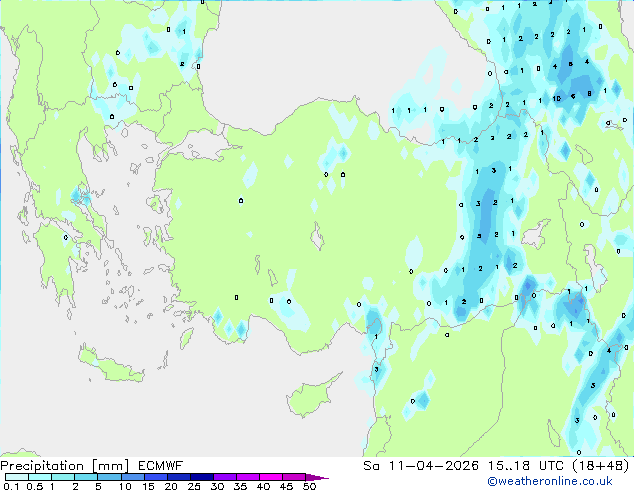Select the 1–2 mm legend color swatch

pos(63,477)
